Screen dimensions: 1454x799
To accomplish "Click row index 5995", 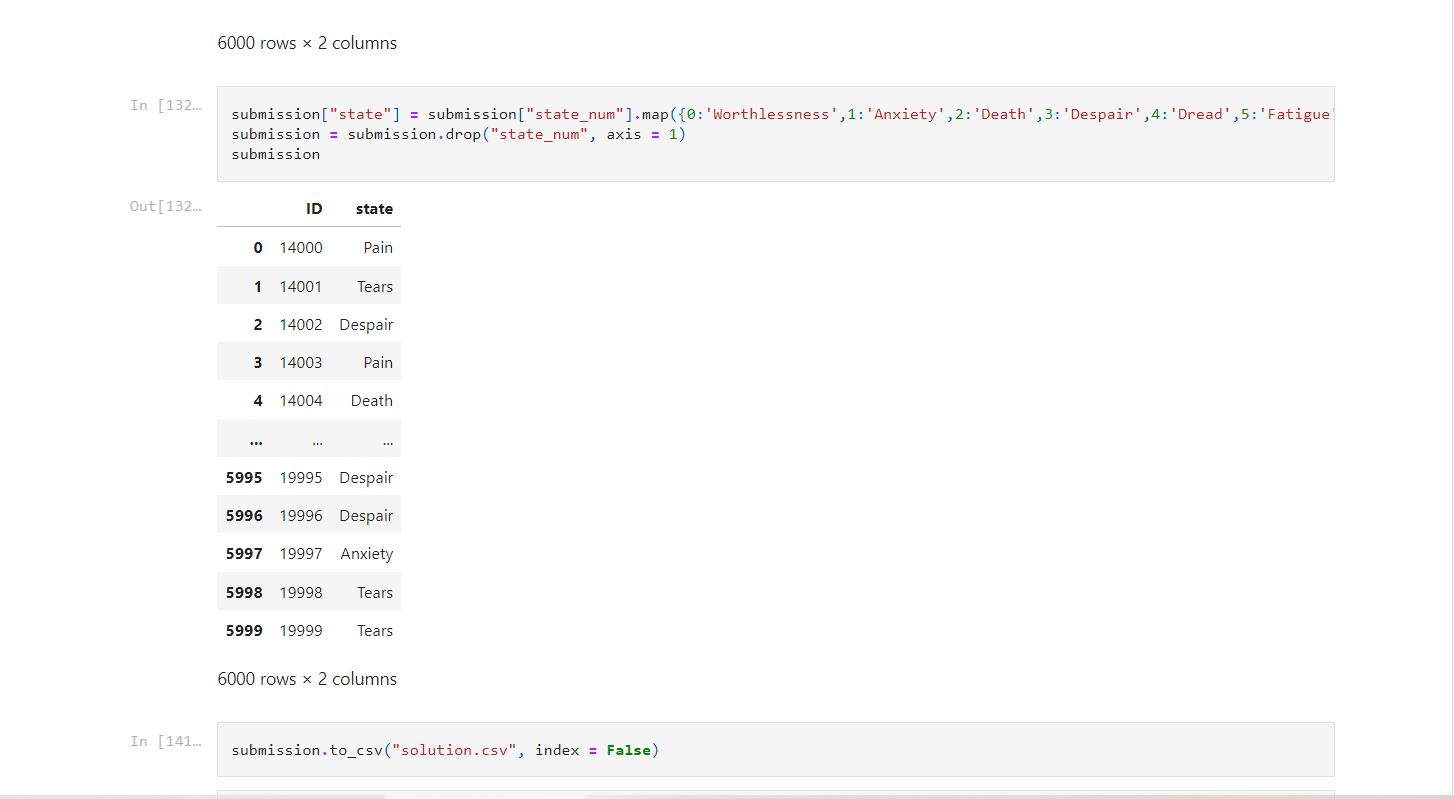I will pos(244,477).
